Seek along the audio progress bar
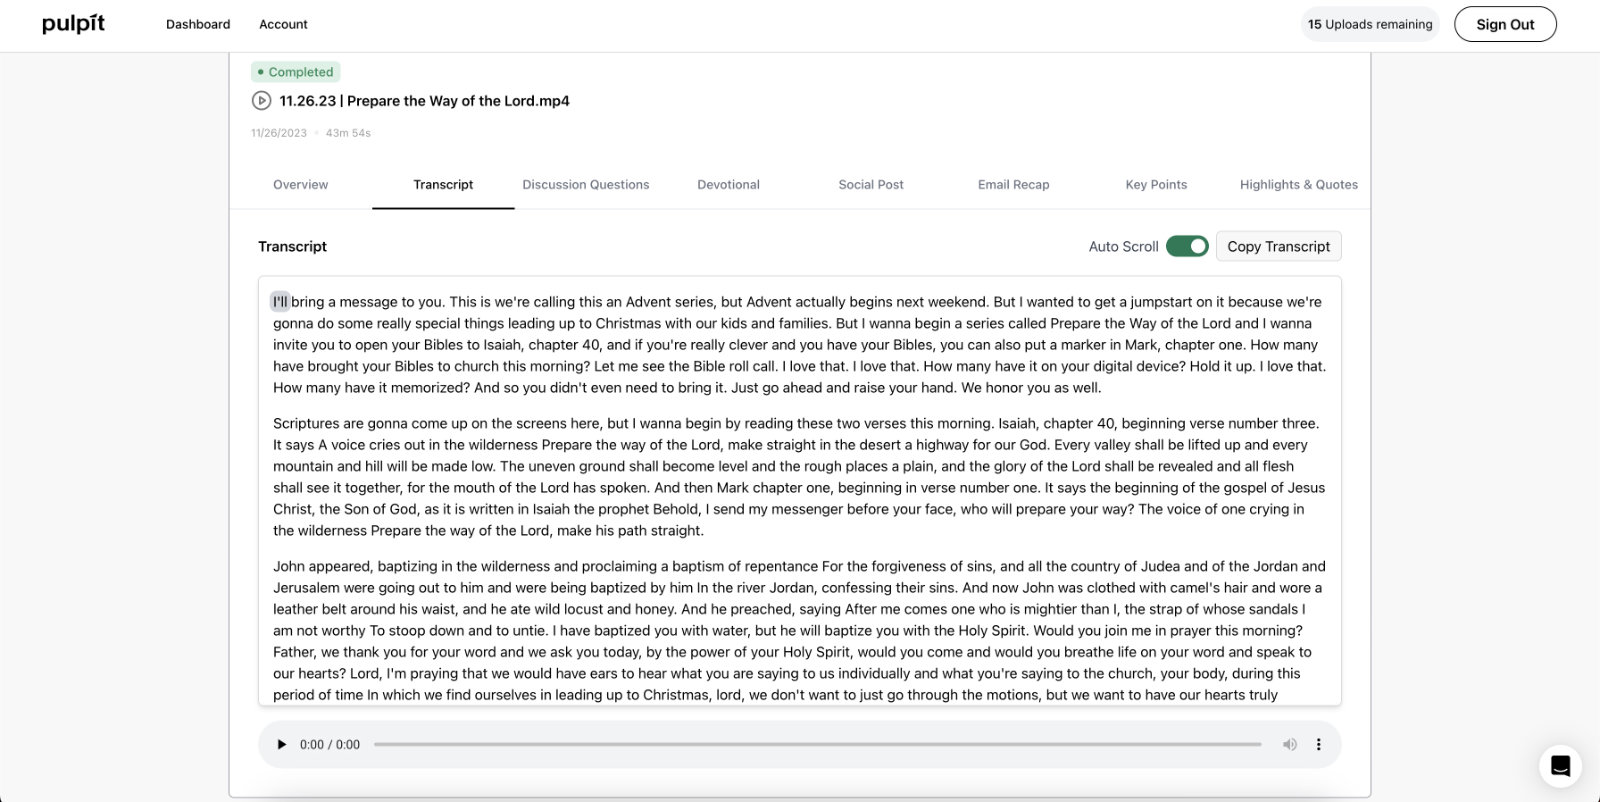This screenshot has width=1600, height=802. (x=817, y=744)
